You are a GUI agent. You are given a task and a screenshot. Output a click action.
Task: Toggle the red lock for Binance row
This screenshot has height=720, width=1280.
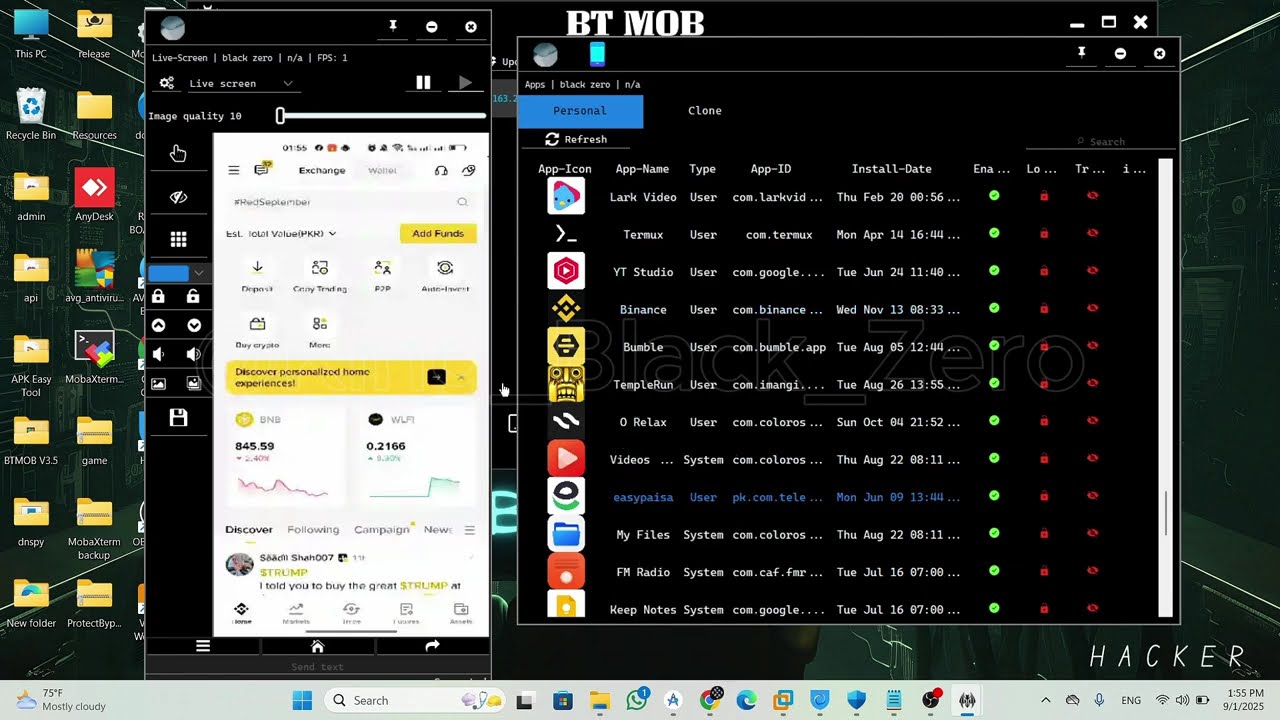coord(1044,308)
